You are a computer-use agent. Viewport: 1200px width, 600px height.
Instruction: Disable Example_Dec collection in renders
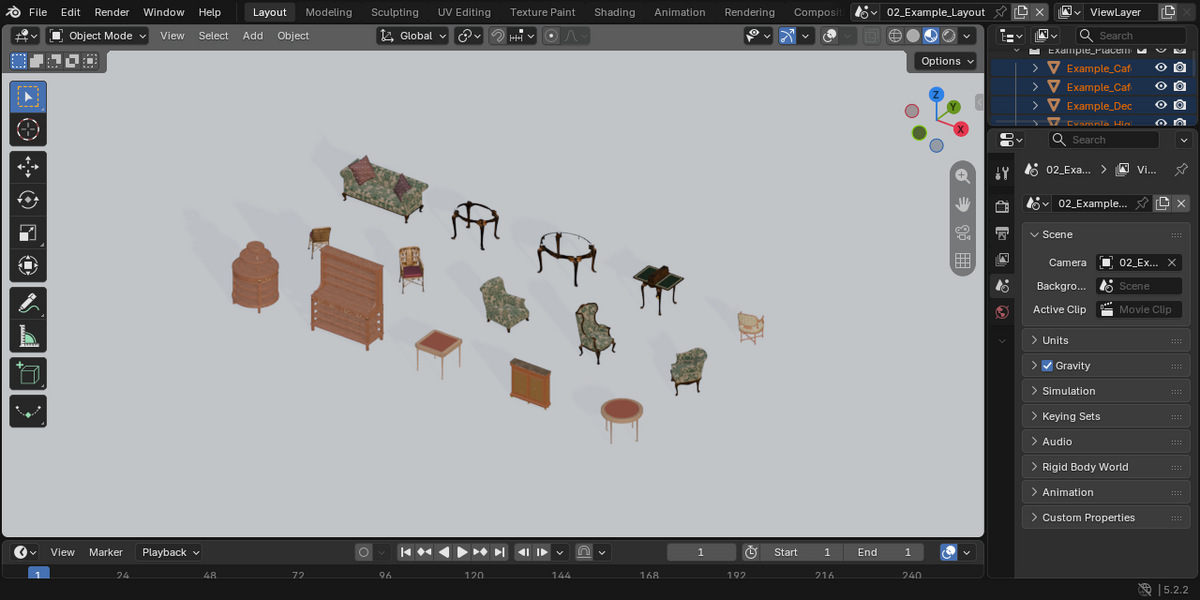pyautogui.click(x=1180, y=105)
